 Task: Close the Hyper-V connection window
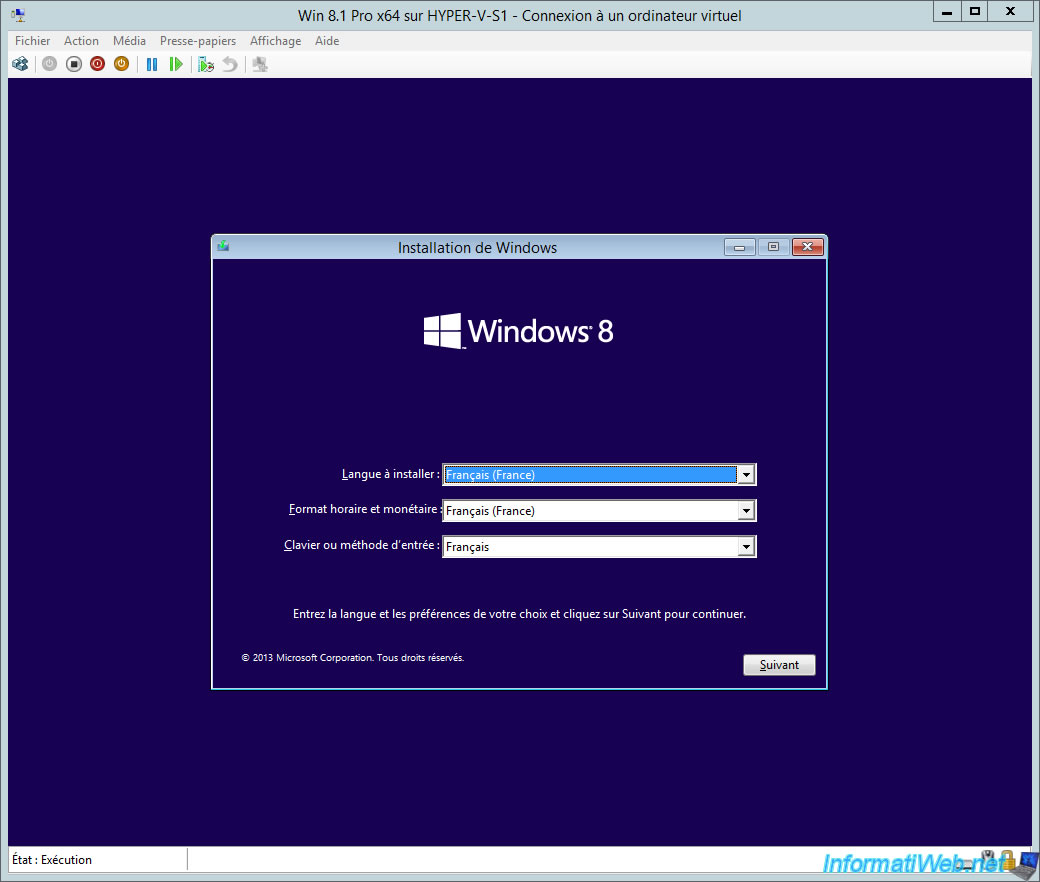(x=1011, y=11)
